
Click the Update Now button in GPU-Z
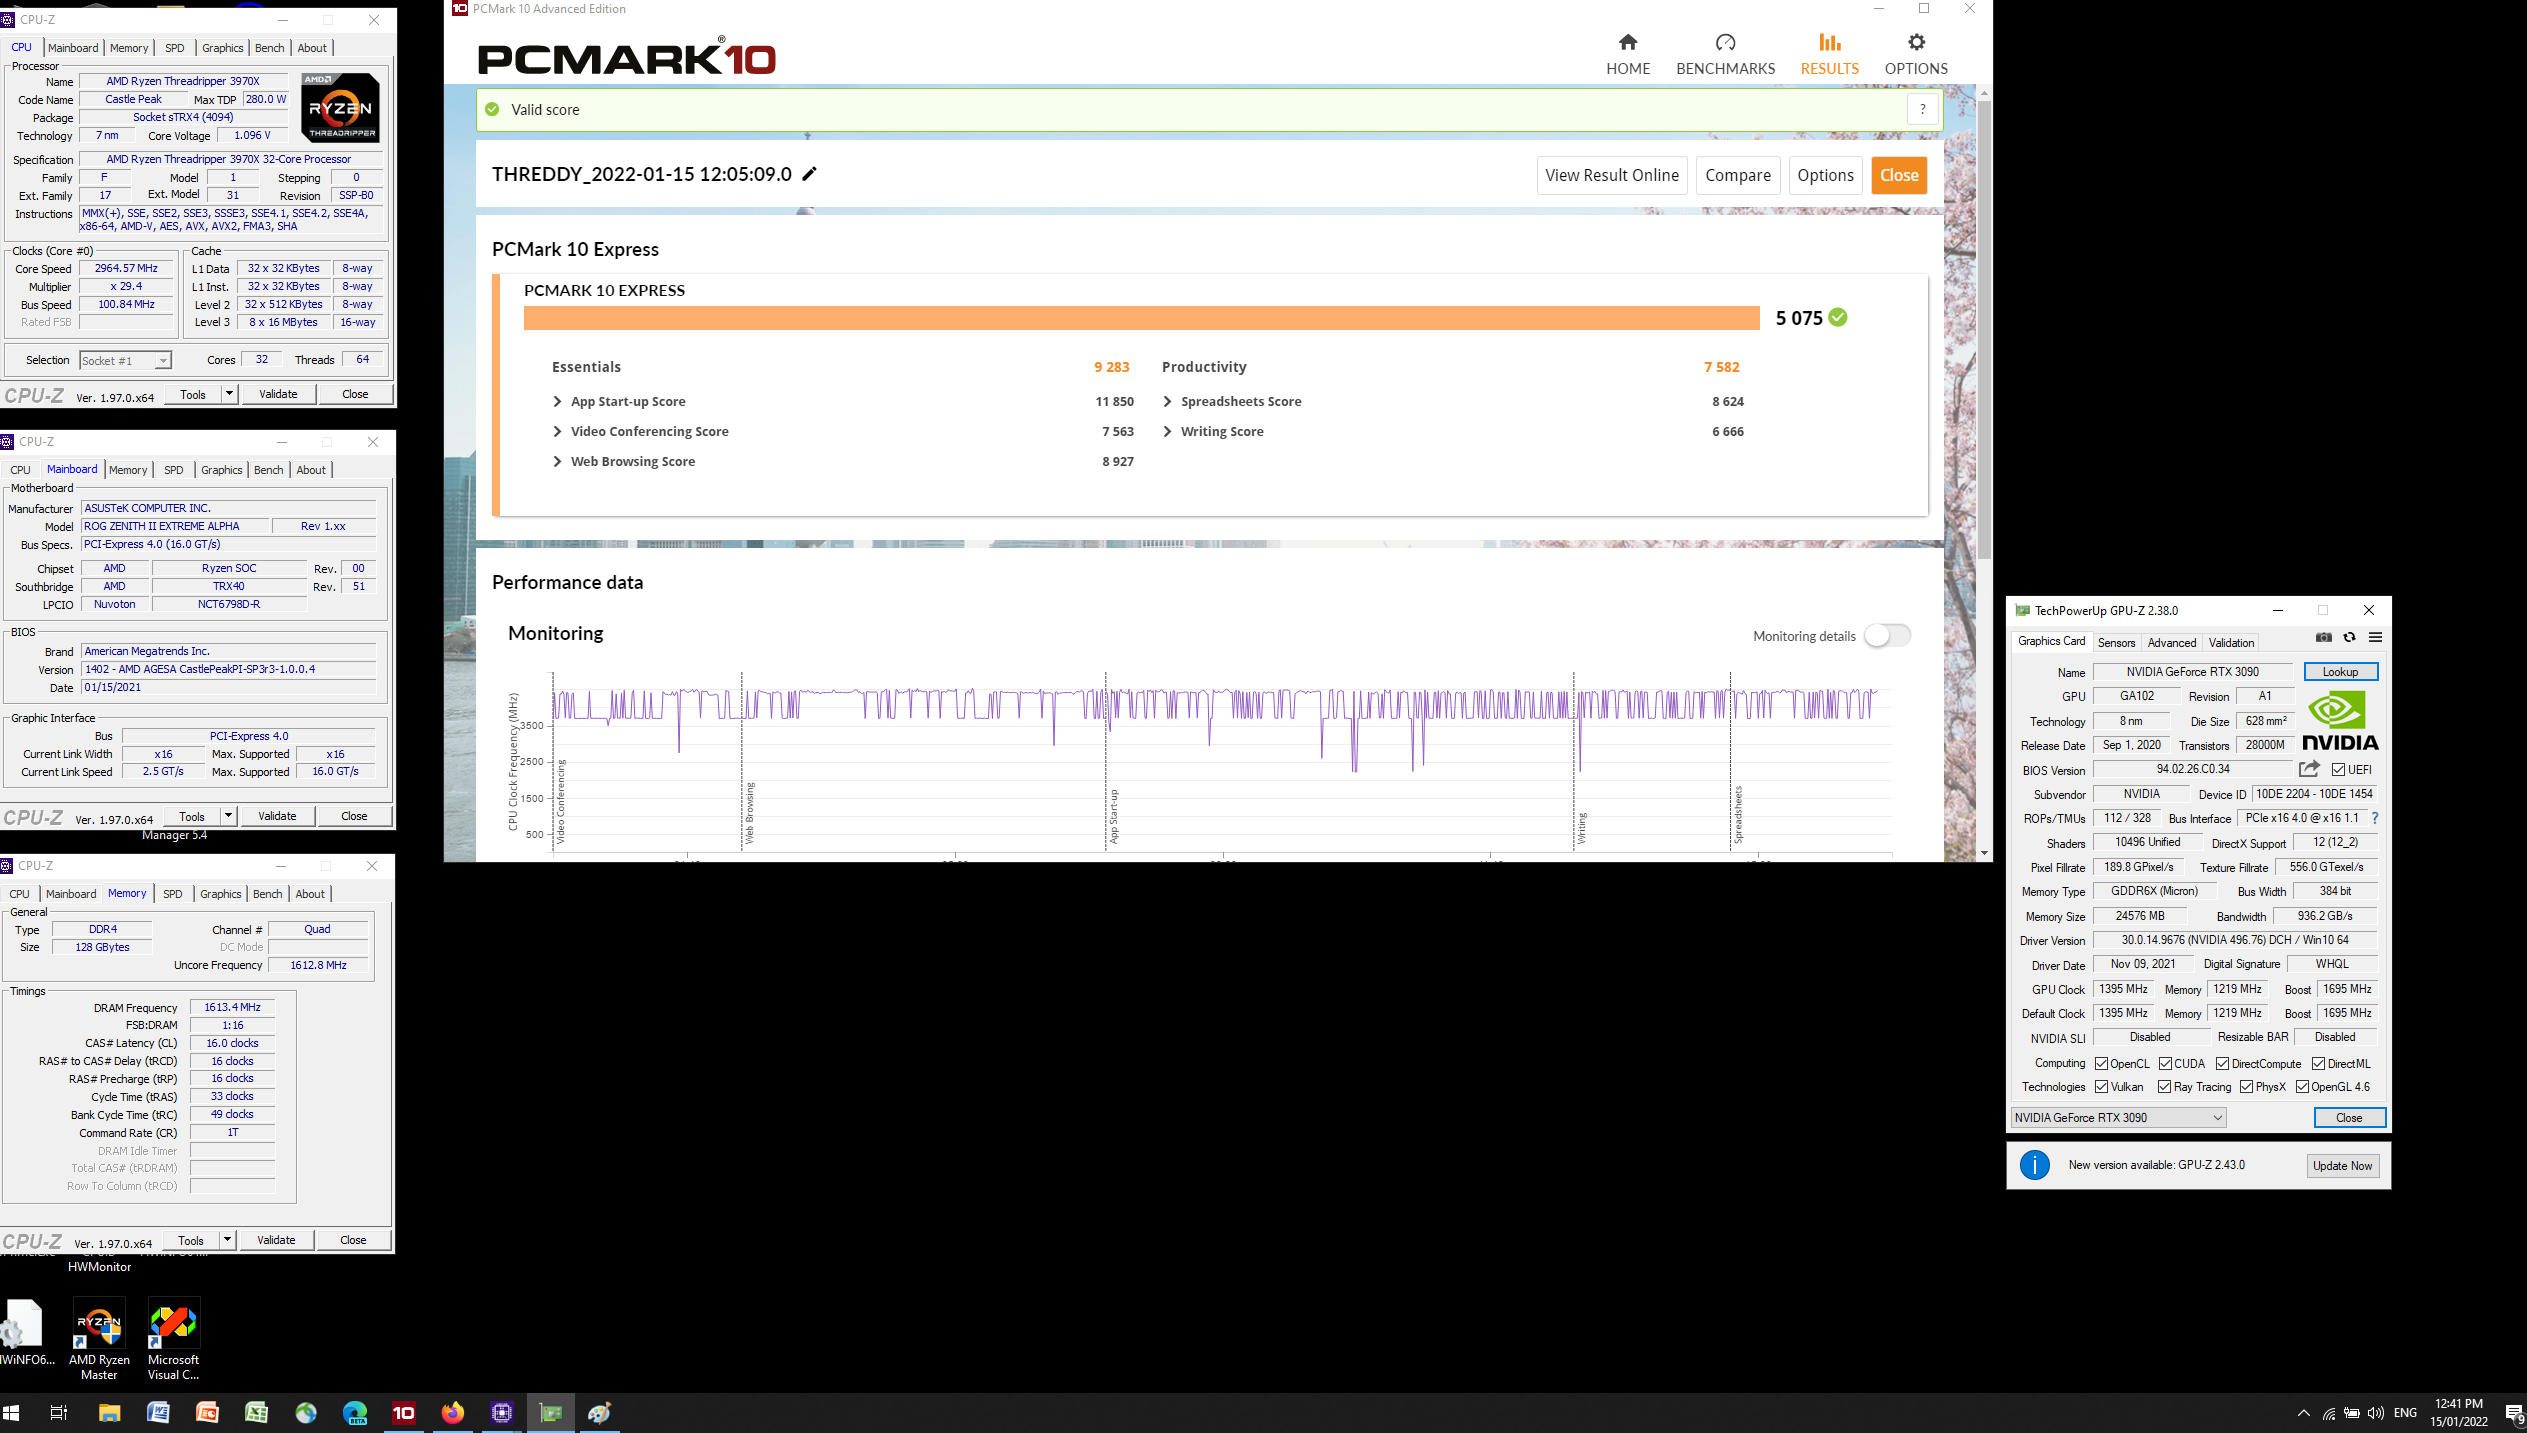pyautogui.click(x=2342, y=1165)
